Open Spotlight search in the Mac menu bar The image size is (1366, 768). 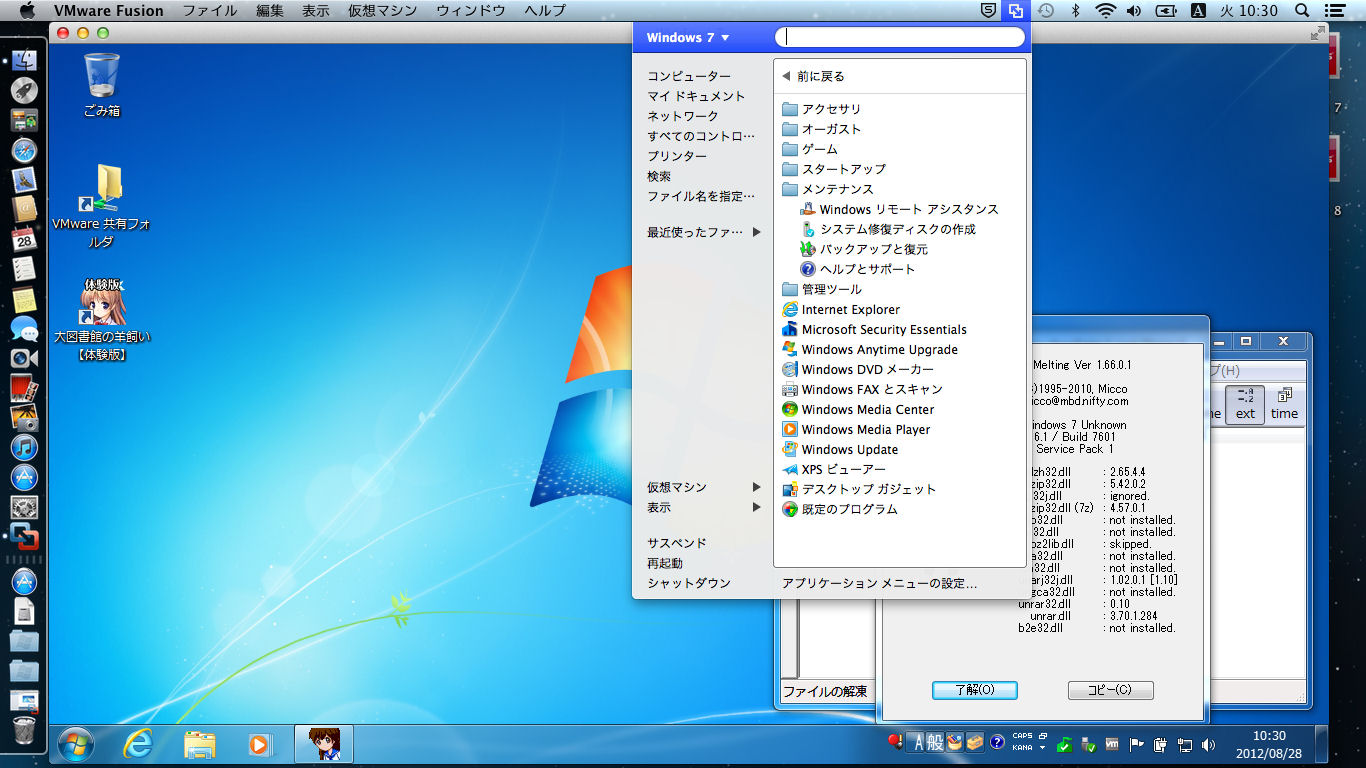point(1302,11)
